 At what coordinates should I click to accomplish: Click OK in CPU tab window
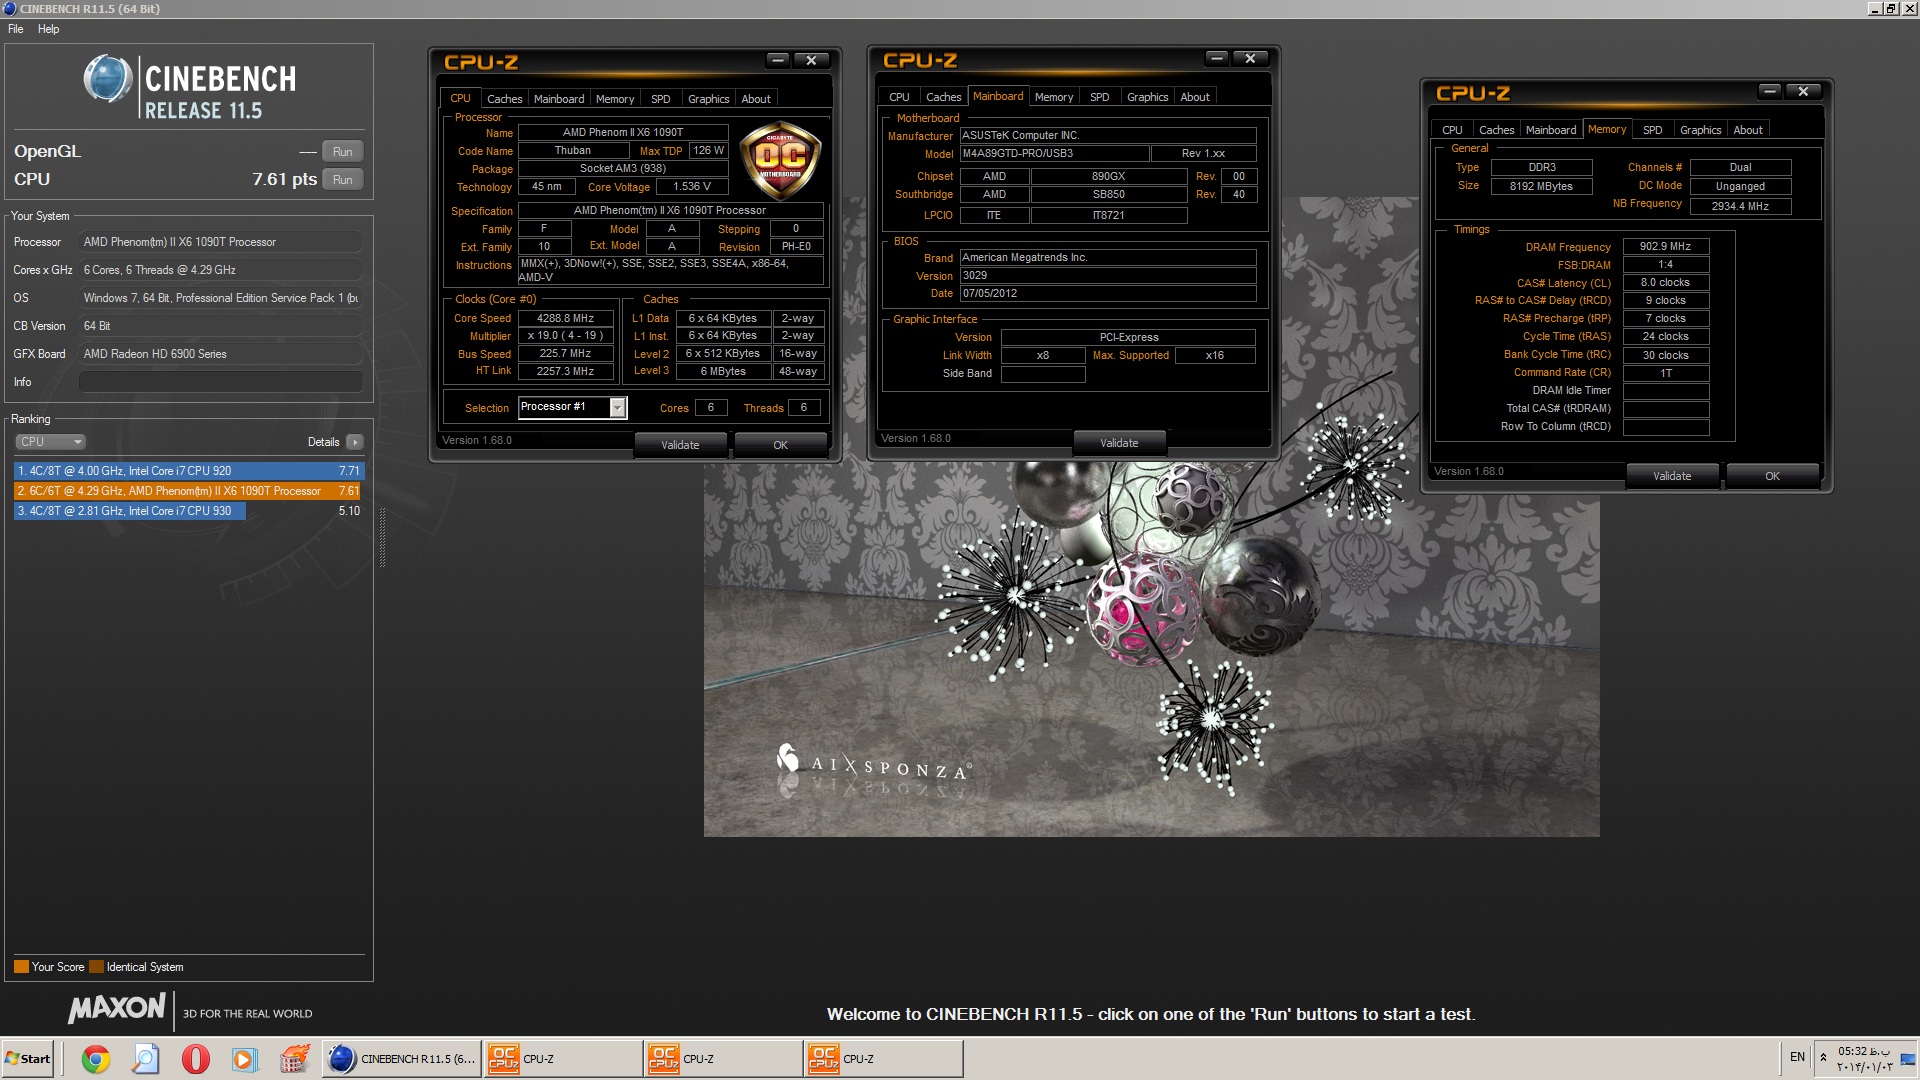coord(781,445)
